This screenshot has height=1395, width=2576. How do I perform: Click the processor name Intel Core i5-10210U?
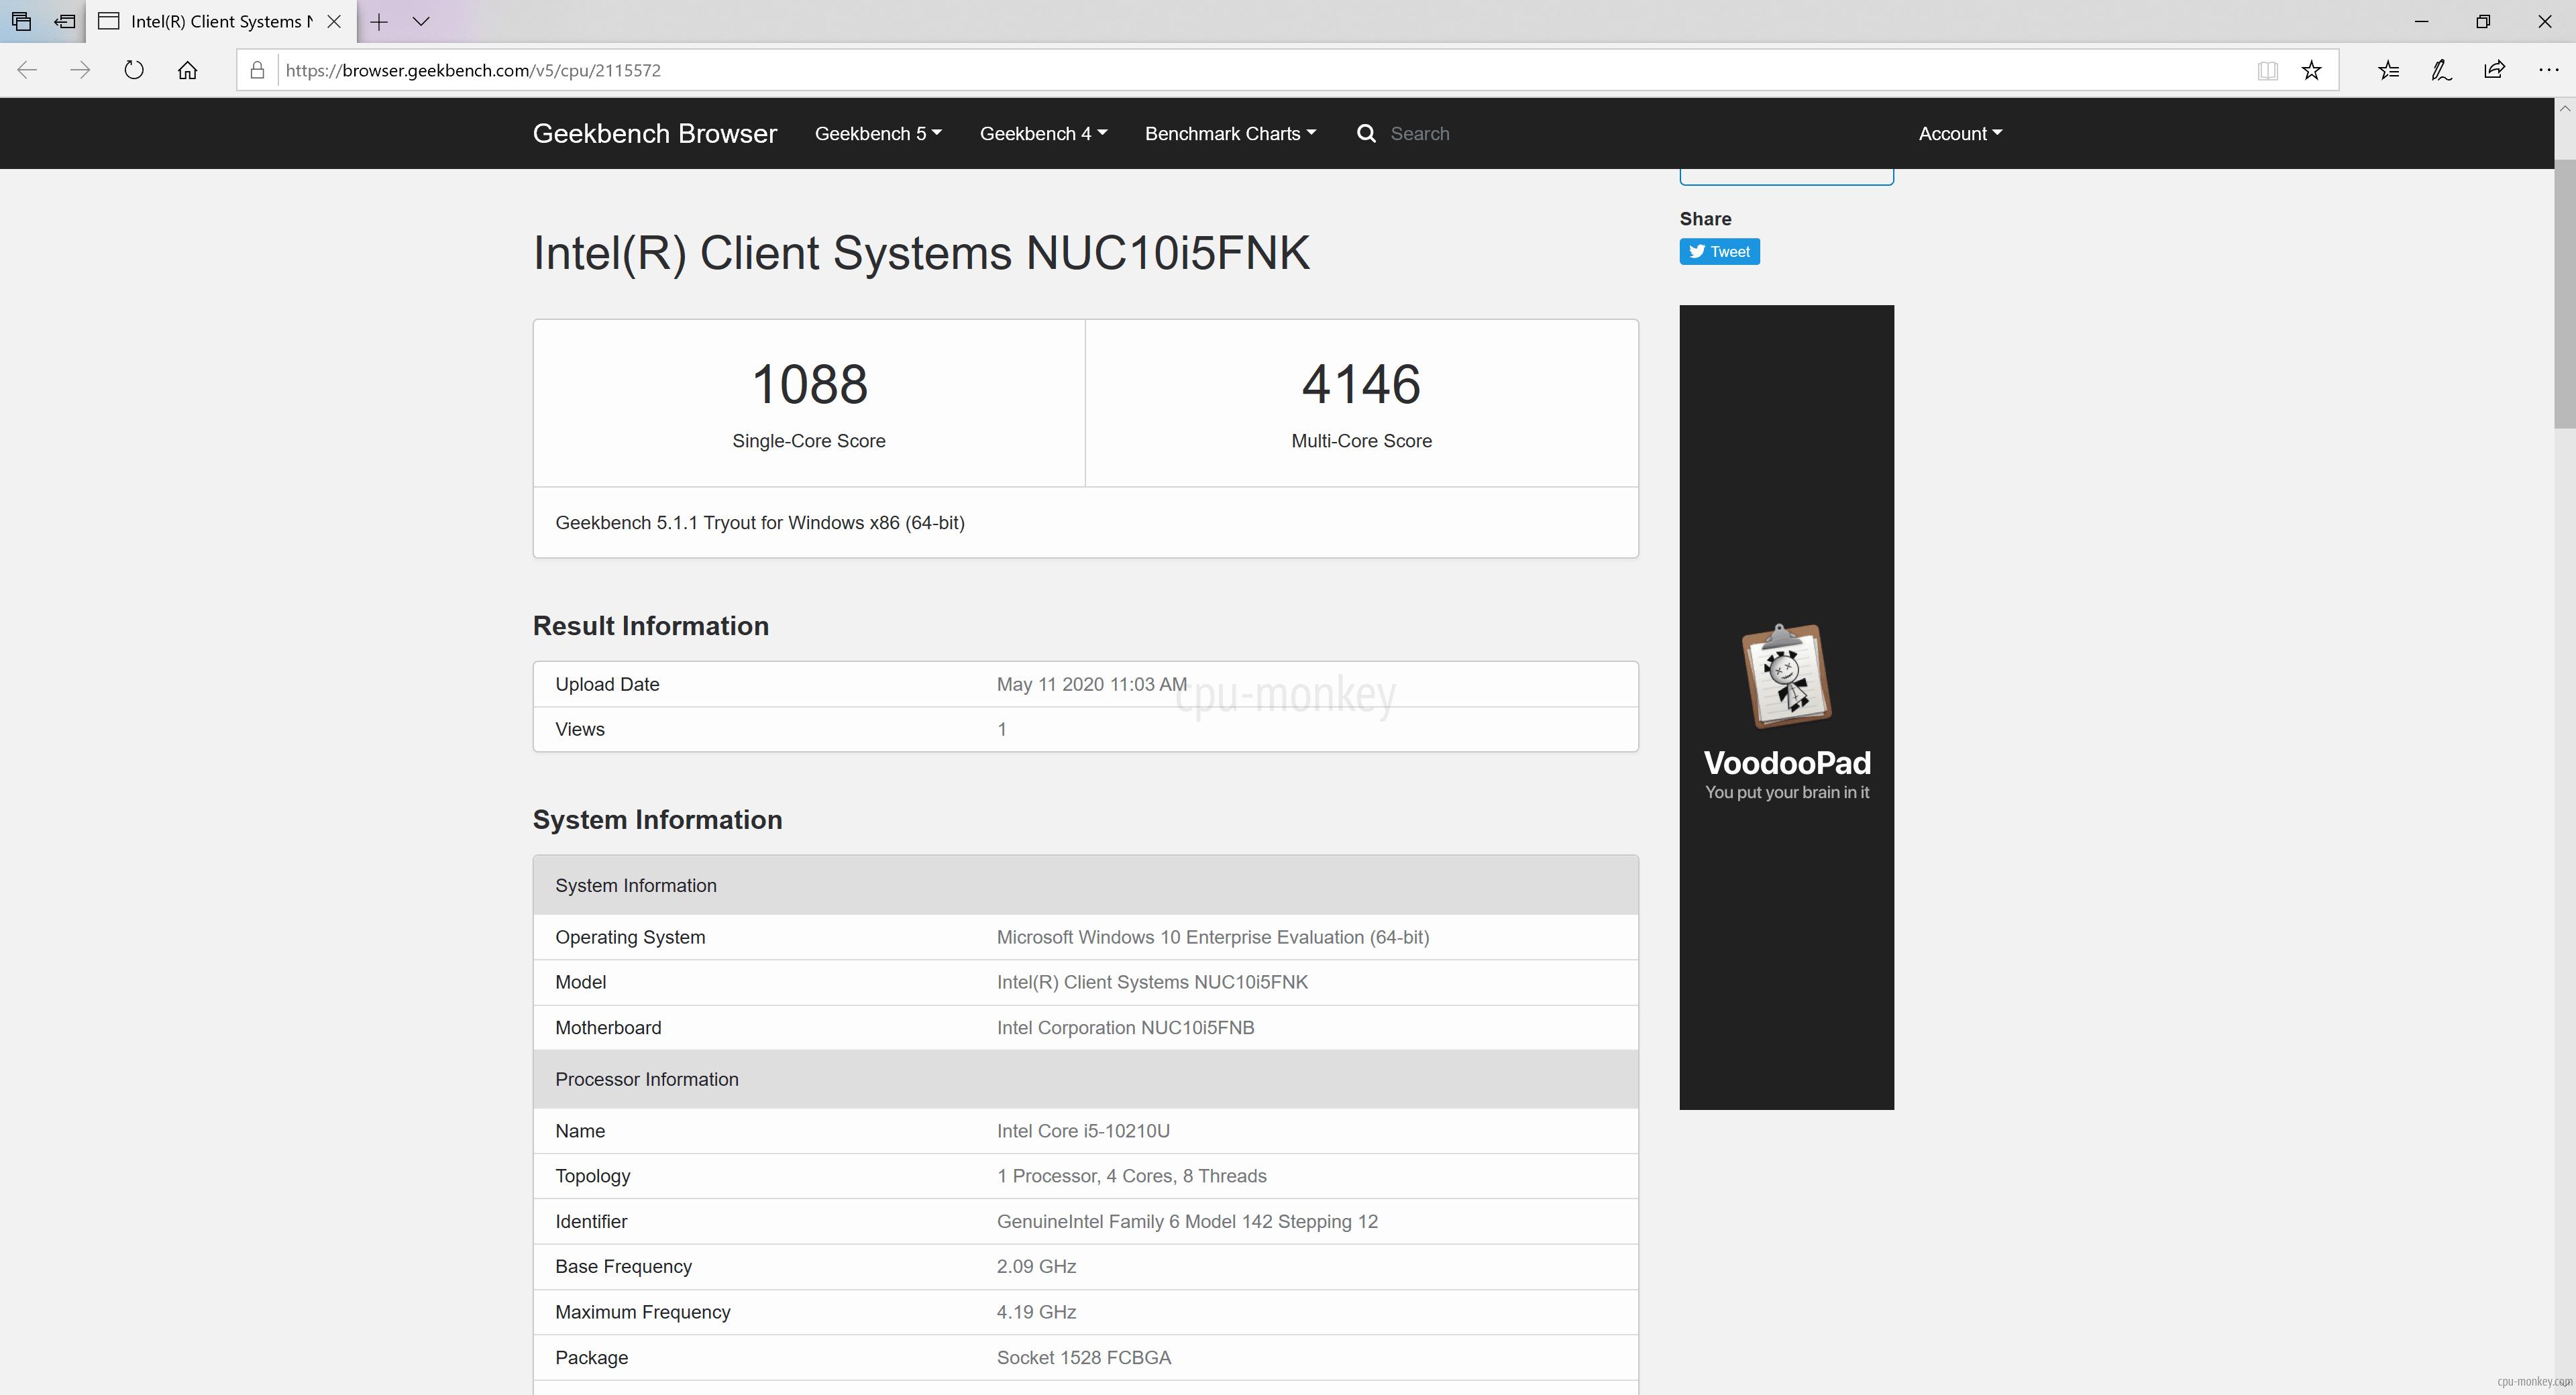1083,1131
